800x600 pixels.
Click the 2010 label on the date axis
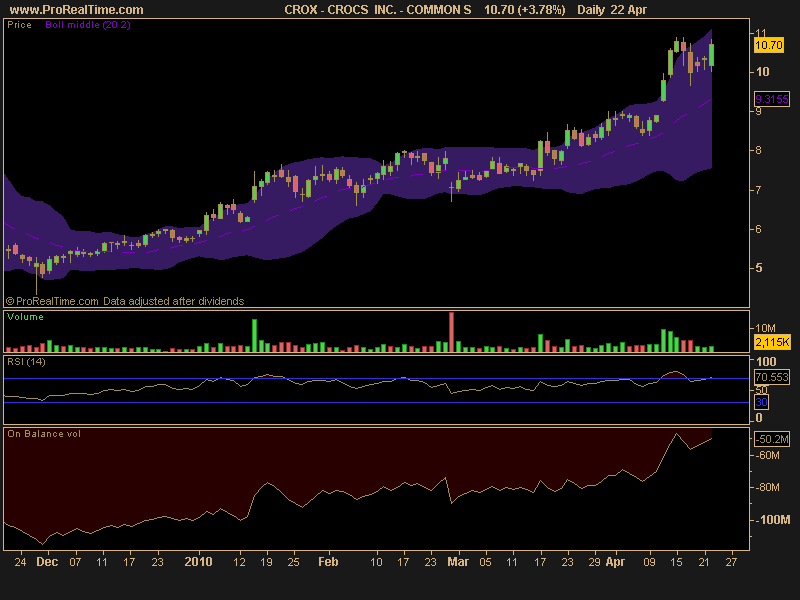click(x=198, y=562)
